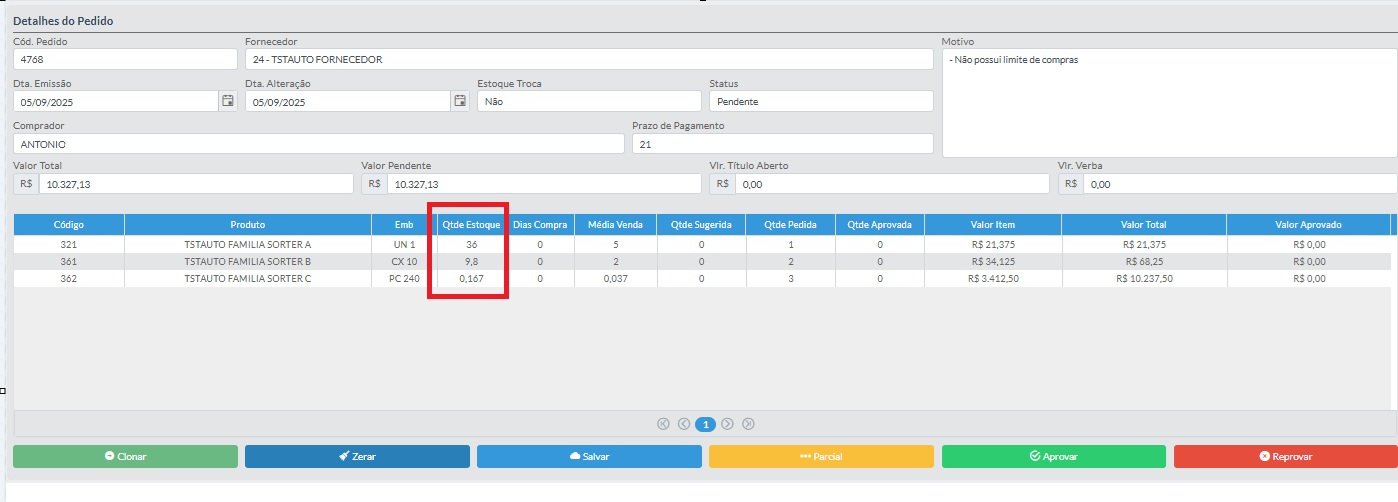This screenshot has width=1398, height=502.
Task: Sort by Valor Aprovado column header
Action: 1308,225
